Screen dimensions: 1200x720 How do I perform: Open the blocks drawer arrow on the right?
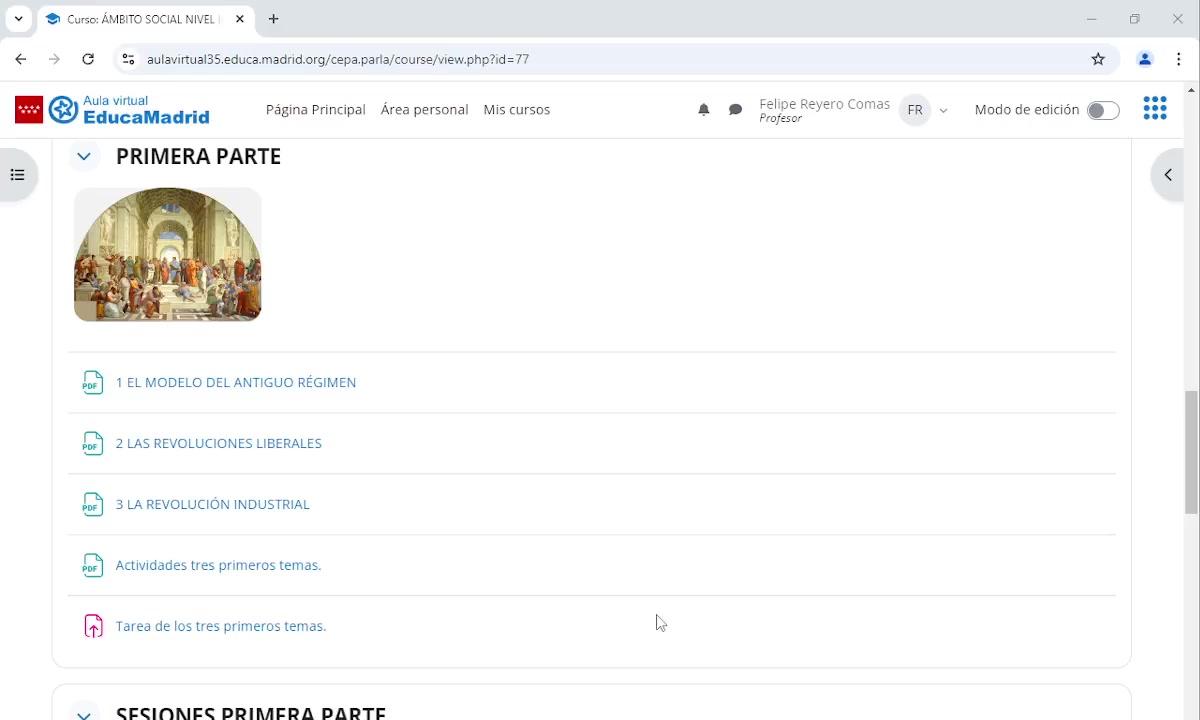pos(1168,175)
